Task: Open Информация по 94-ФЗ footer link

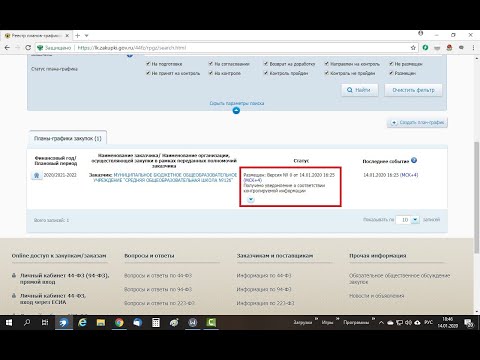Action: tap(264, 289)
